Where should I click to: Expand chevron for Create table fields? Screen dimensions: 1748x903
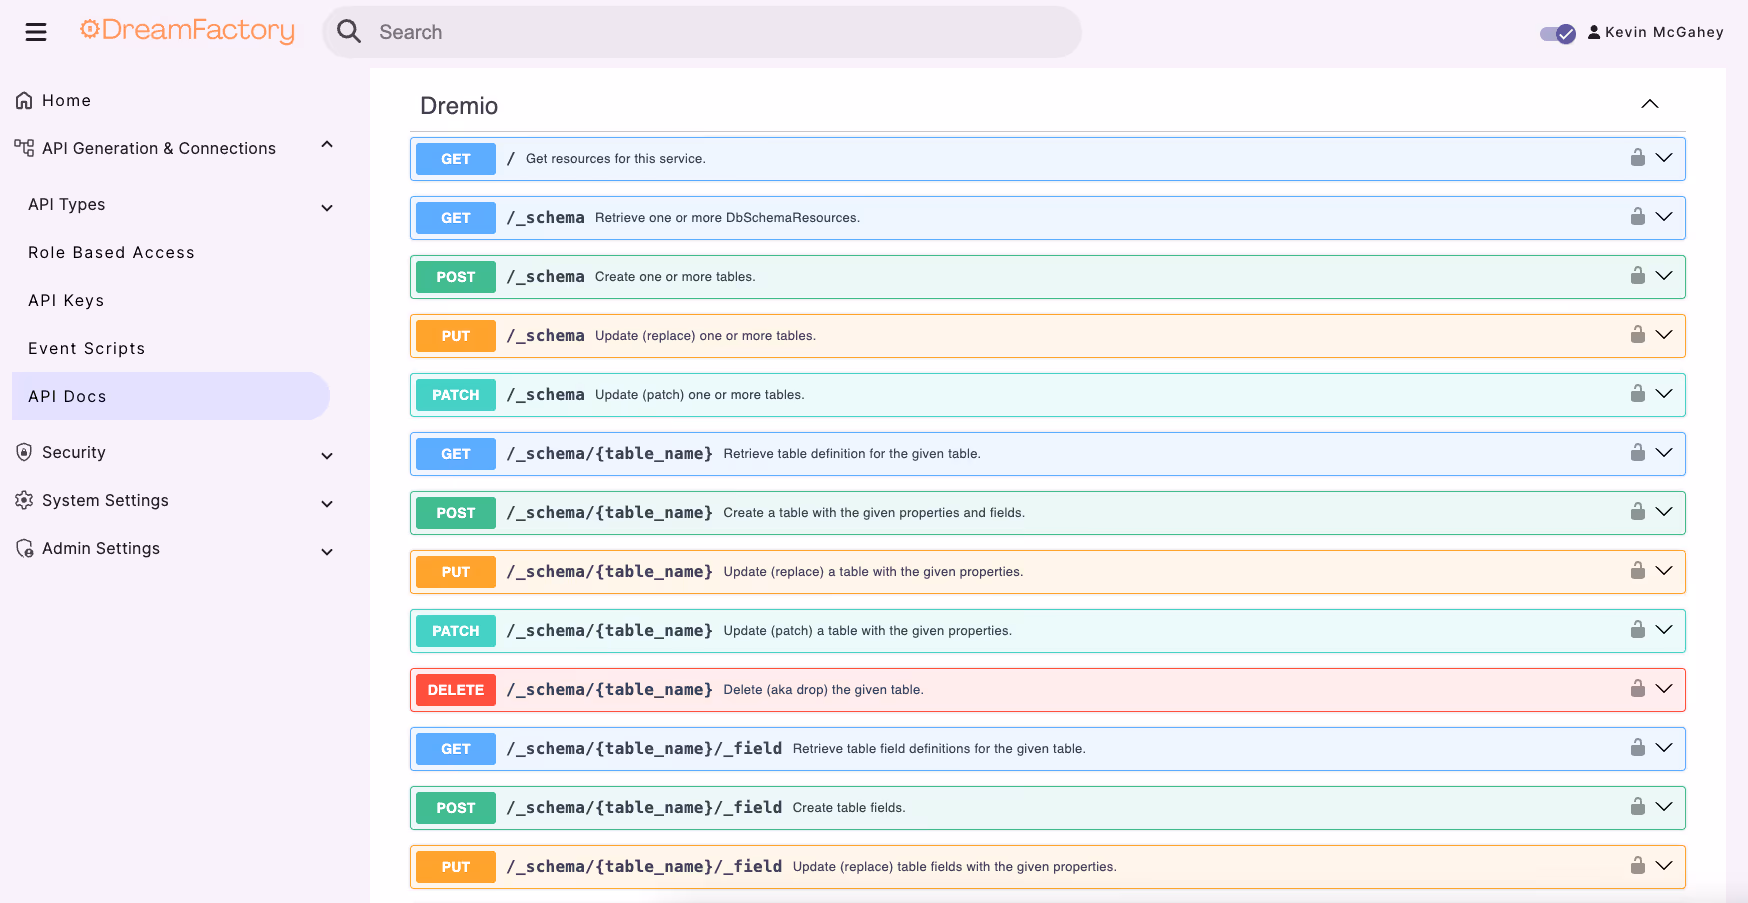click(1664, 807)
